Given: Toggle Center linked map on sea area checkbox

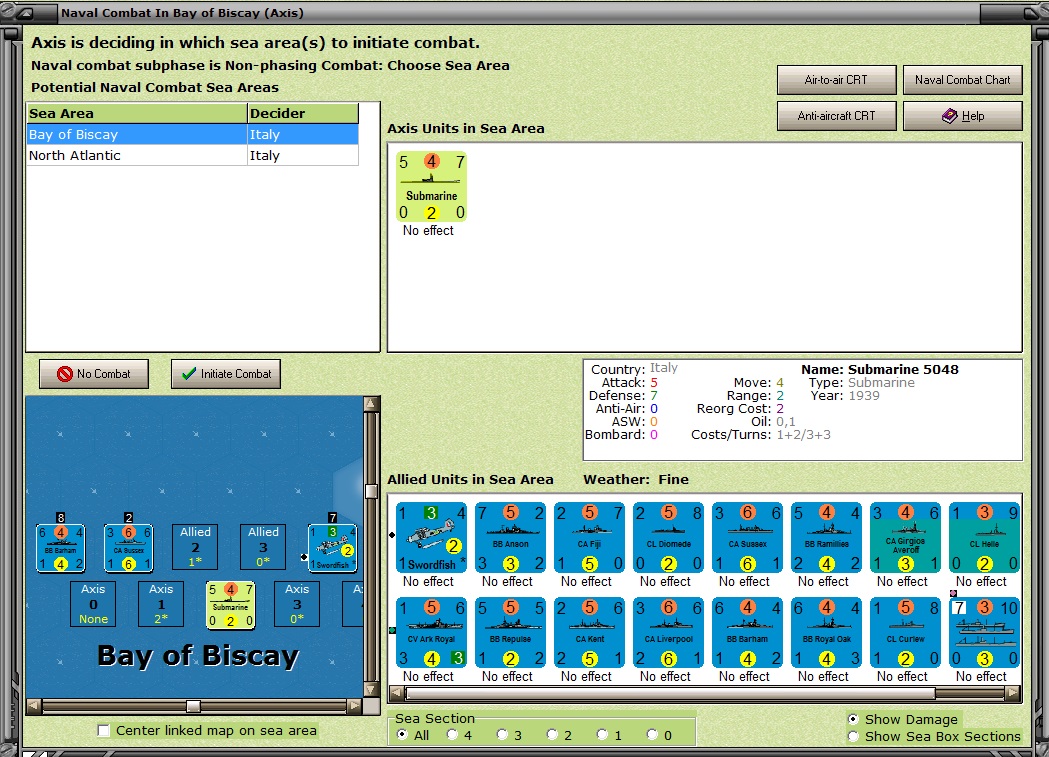Looking at the screenshot, I should click(x=104, y=730).
